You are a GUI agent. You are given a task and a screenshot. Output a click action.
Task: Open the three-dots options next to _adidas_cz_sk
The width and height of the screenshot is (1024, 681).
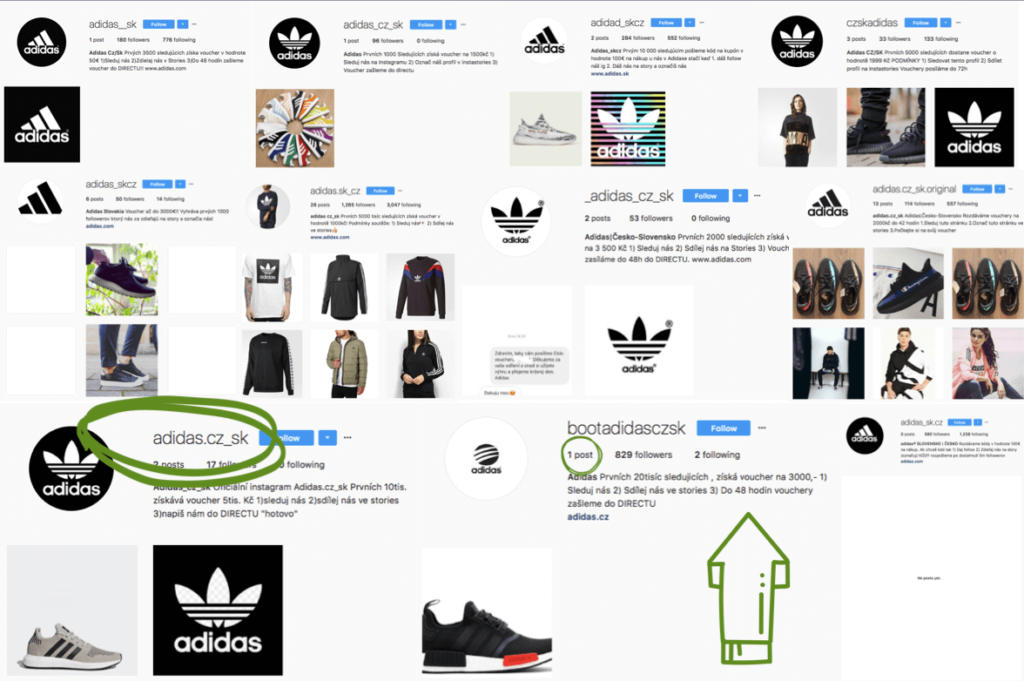pos(757,195)
